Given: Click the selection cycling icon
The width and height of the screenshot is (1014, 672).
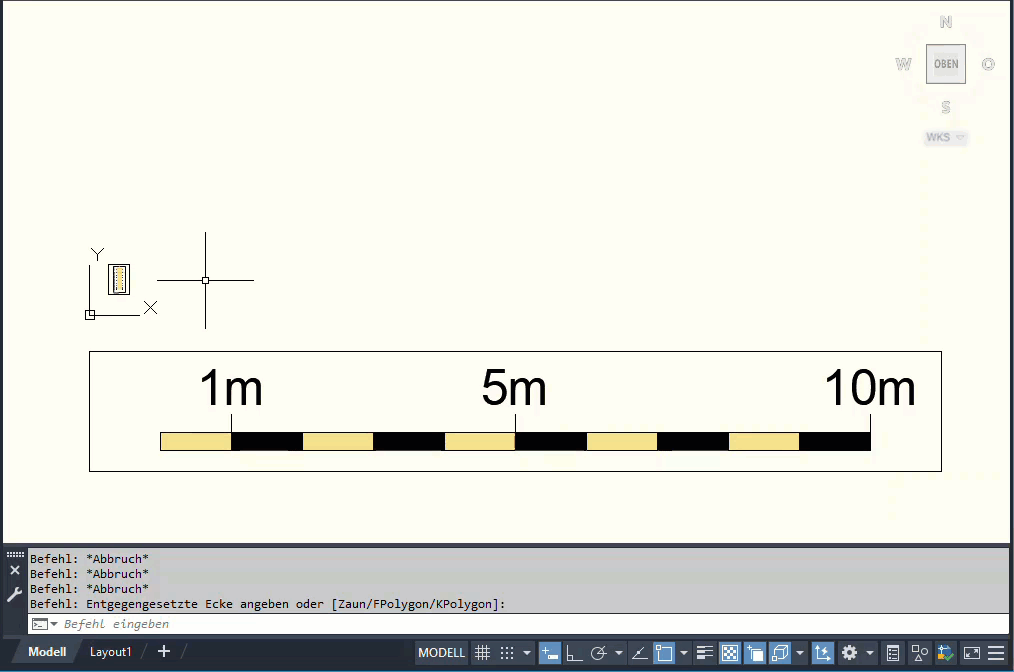Looking at the screenshot, I should click(754, 653).
